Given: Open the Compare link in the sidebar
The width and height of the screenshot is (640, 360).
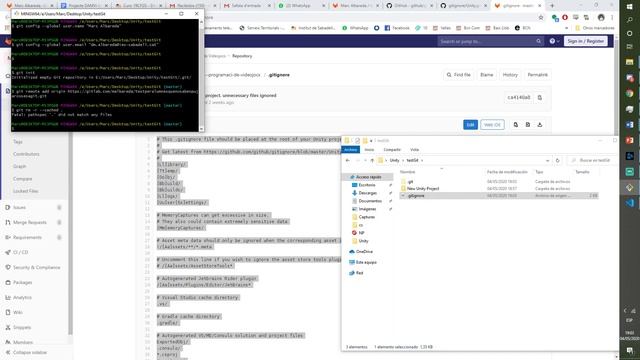Looking at the screenshot, I should point(22,179).
